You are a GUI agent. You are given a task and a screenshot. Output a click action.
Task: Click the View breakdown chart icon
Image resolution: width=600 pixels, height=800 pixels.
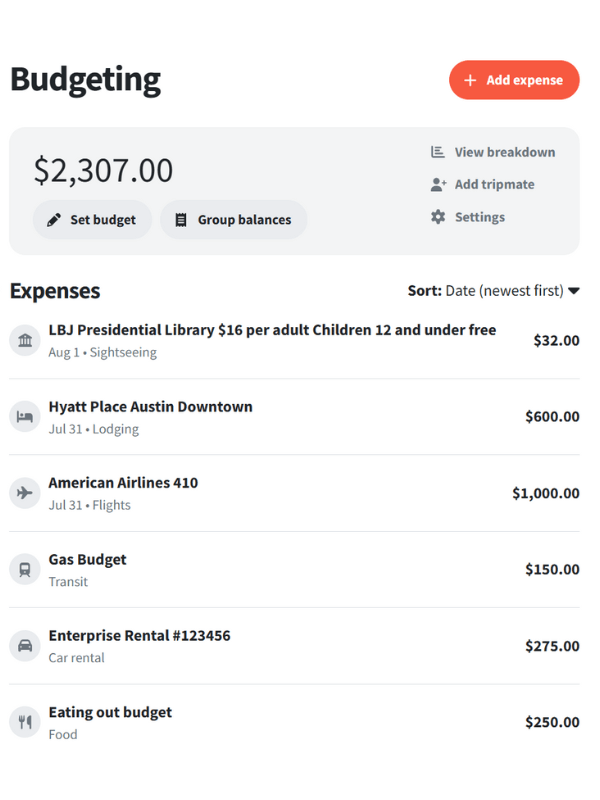tap(438, 152)
